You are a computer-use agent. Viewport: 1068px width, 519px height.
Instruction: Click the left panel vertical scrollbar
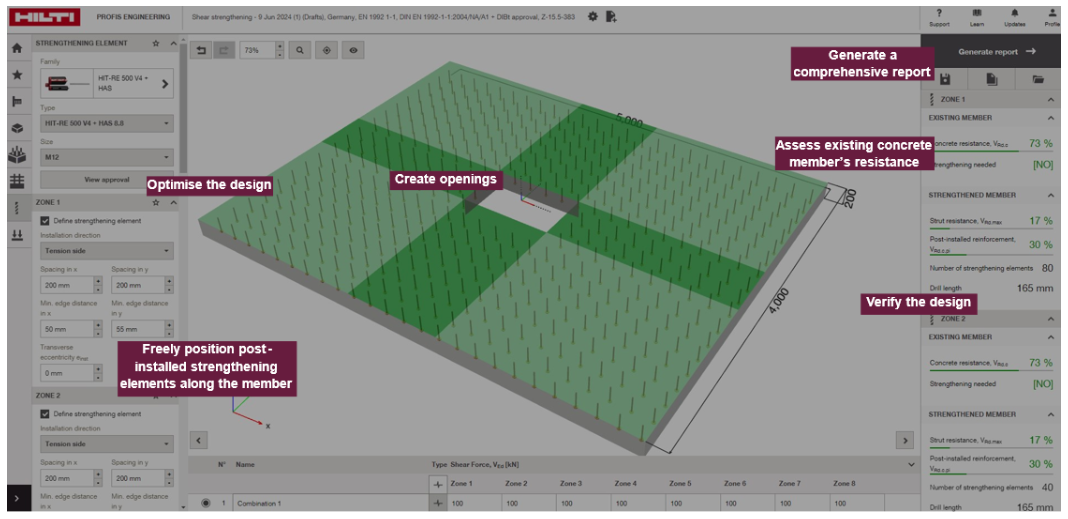(x=183, y=109)
